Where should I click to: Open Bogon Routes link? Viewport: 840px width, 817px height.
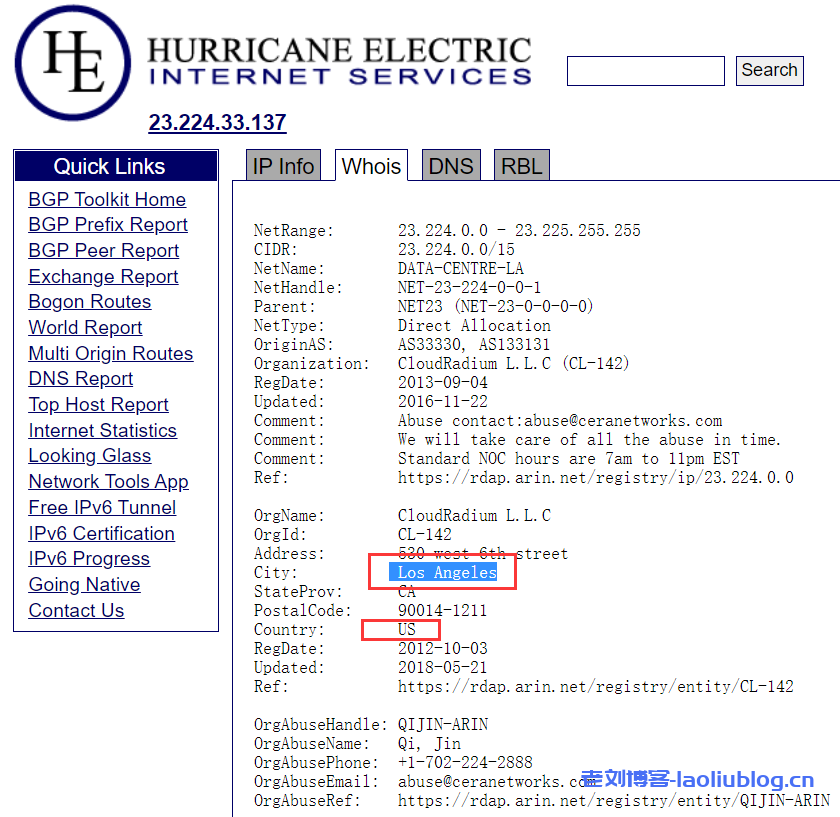(x=90, y=302)
